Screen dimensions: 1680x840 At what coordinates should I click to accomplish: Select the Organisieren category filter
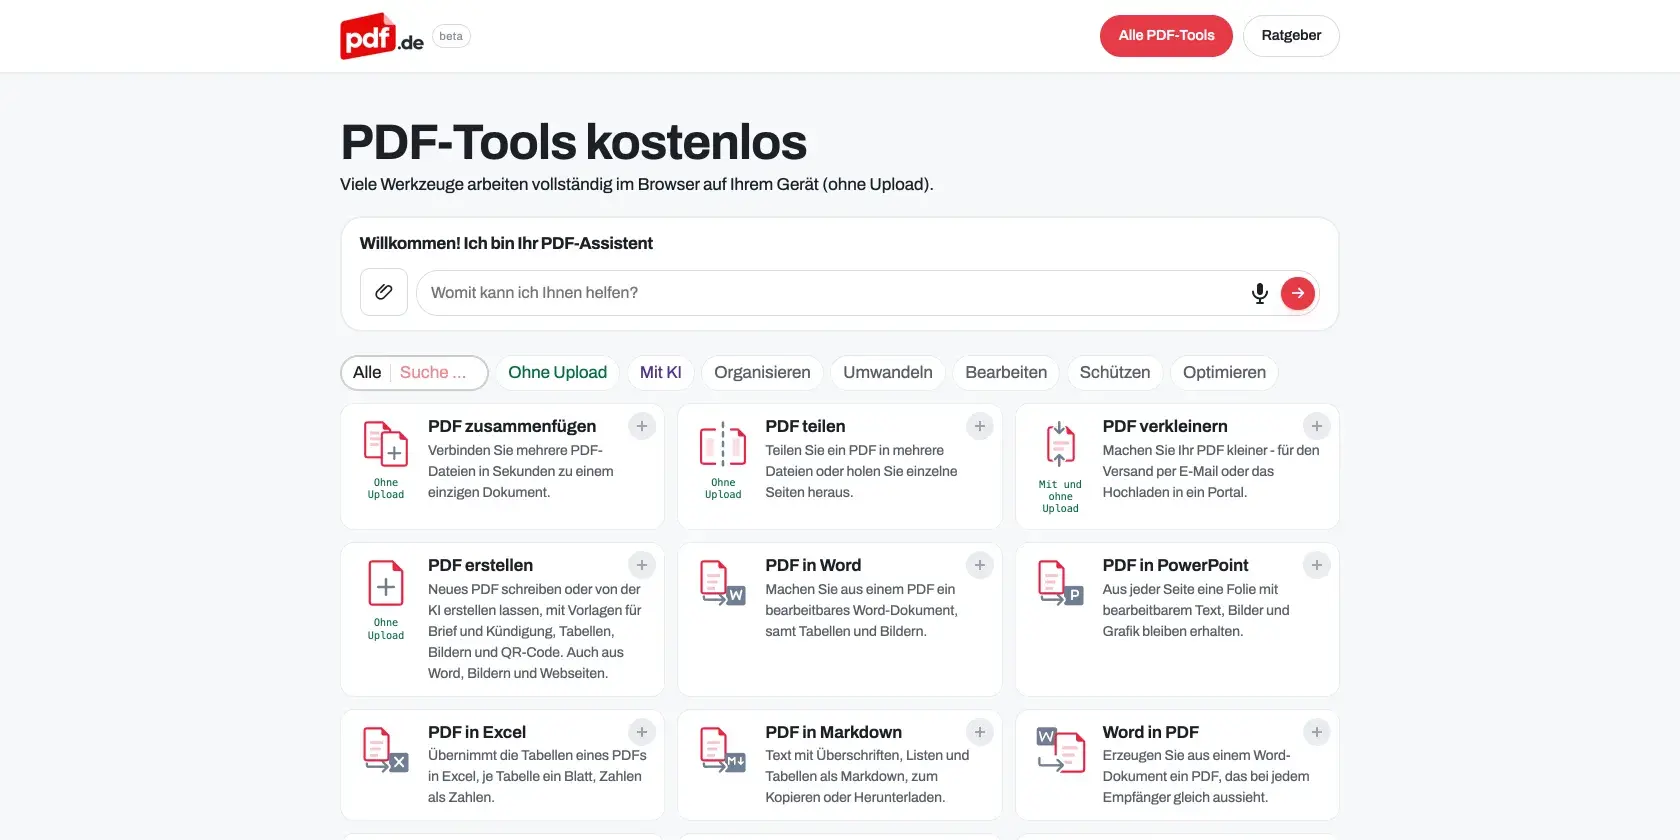762,372
